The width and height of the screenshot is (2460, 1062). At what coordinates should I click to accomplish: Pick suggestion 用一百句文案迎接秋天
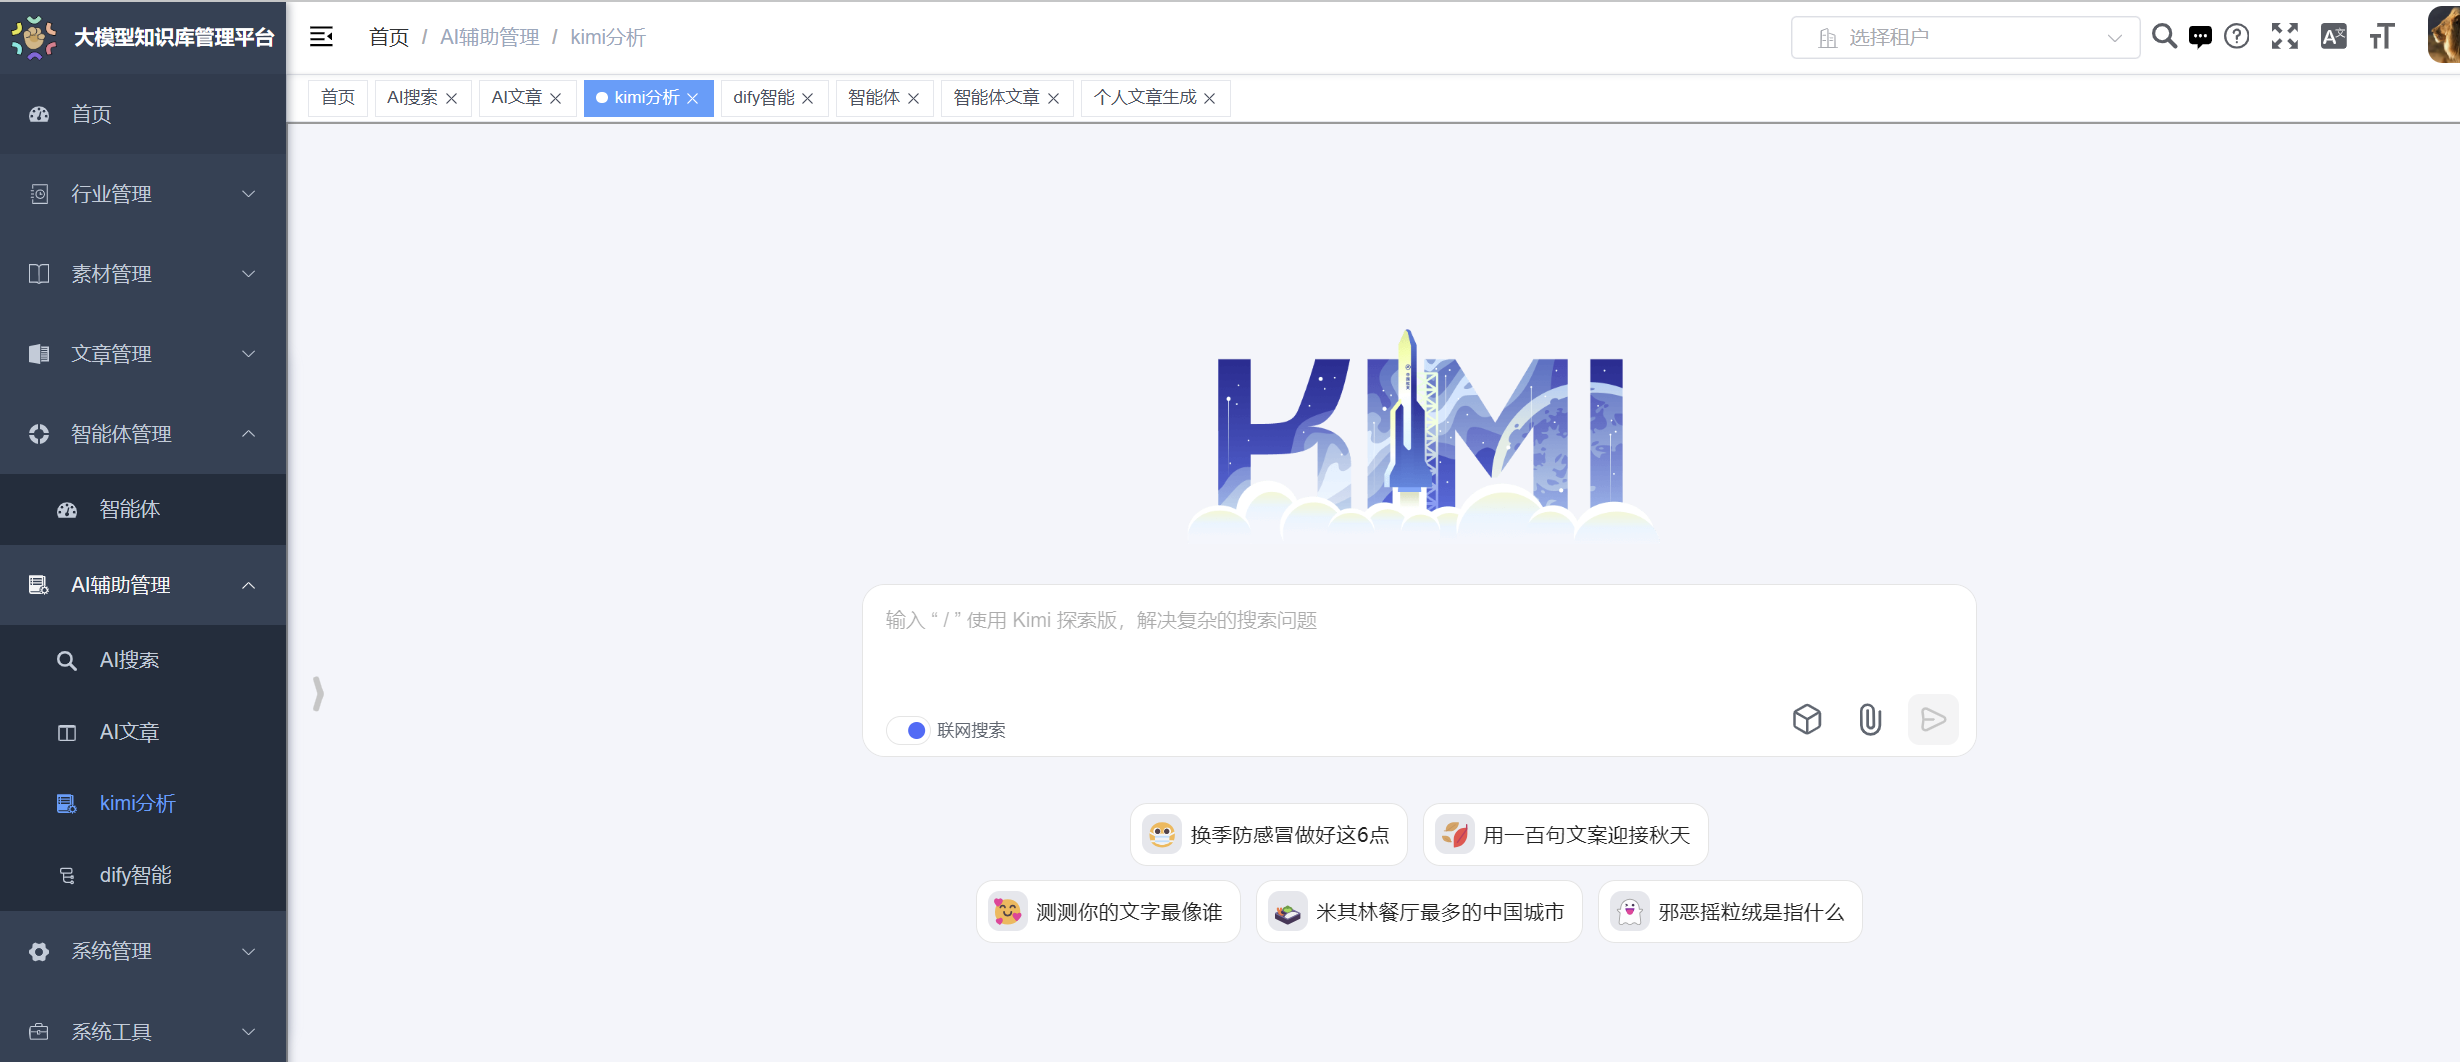[x=1566, y=835]
